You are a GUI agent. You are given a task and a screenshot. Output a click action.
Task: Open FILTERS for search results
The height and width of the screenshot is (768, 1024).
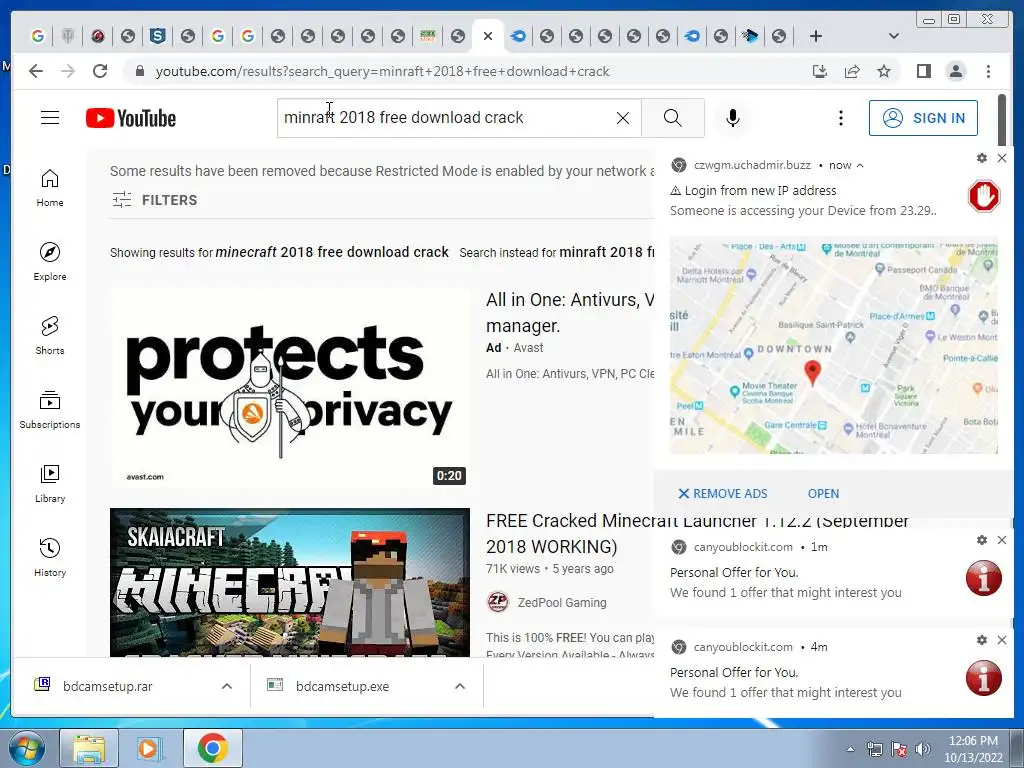point(154,200)
